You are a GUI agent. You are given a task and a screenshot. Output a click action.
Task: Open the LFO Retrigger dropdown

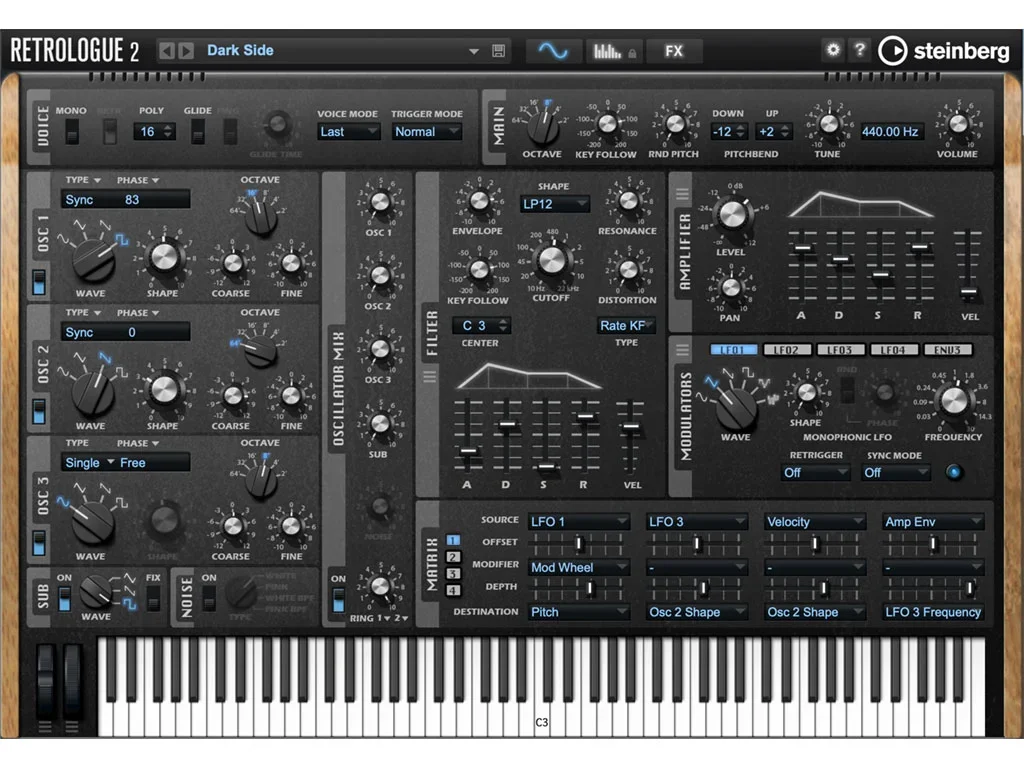coord(815,472)
